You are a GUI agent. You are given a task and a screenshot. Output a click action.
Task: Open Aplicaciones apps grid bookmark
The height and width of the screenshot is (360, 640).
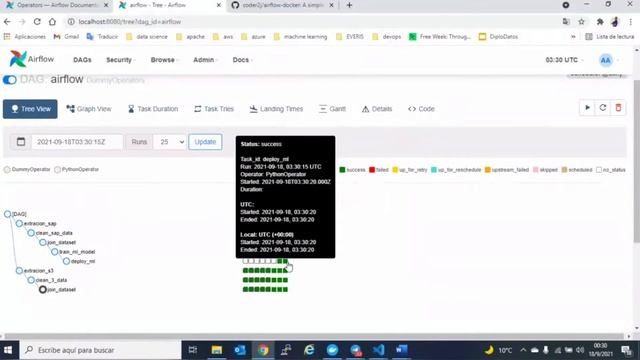coord(24,37)
